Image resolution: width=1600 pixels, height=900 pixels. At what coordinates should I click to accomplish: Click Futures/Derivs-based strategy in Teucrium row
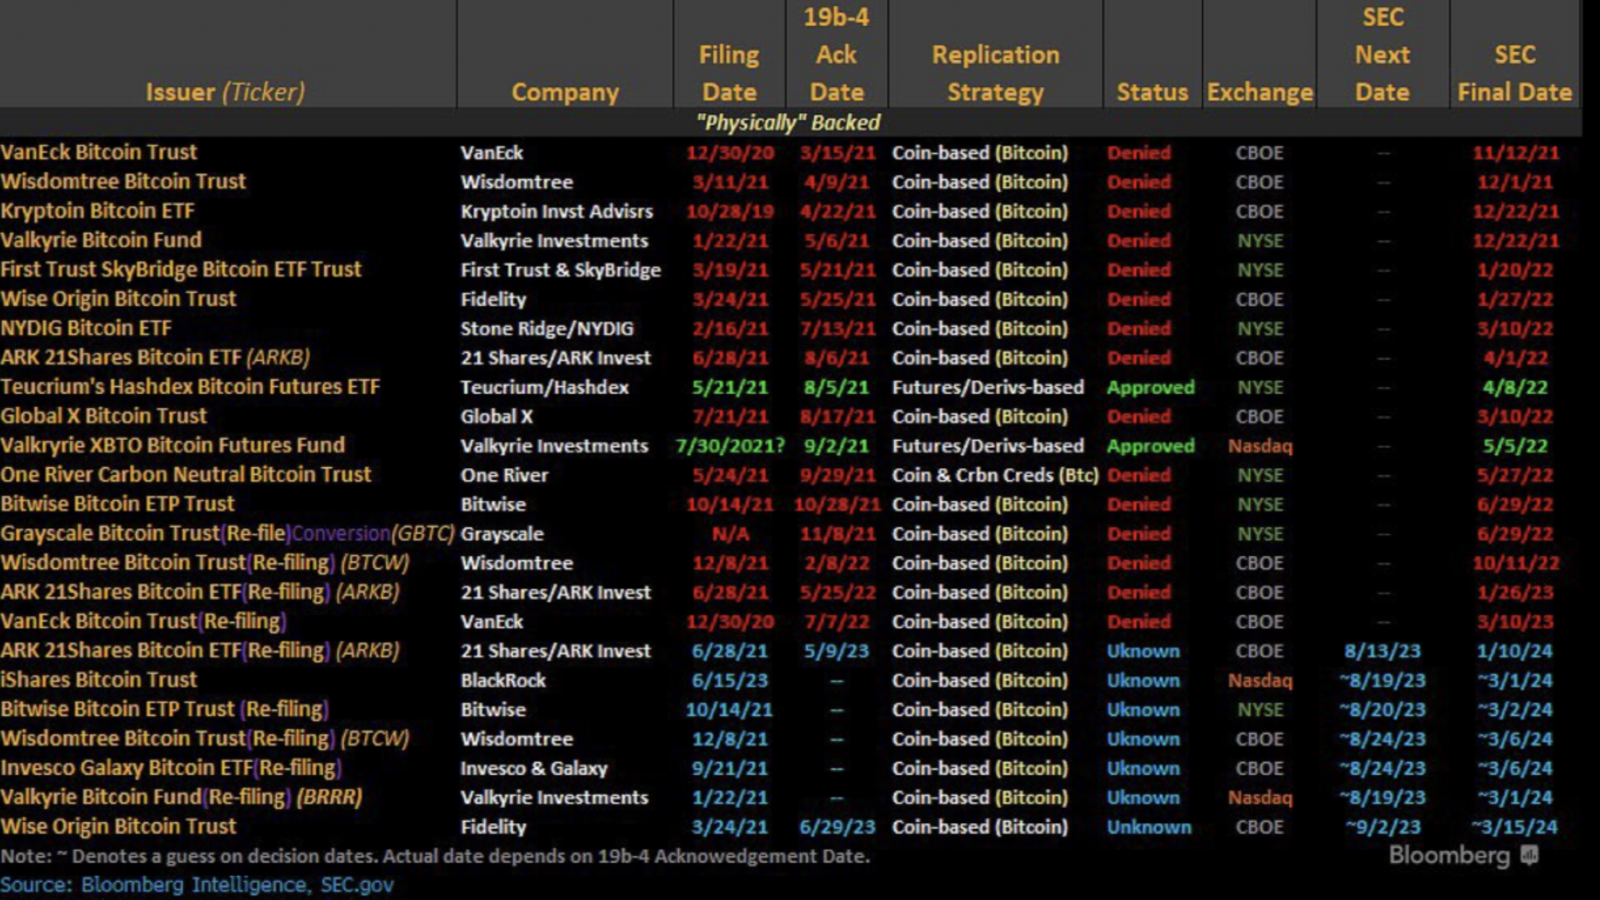988,387
